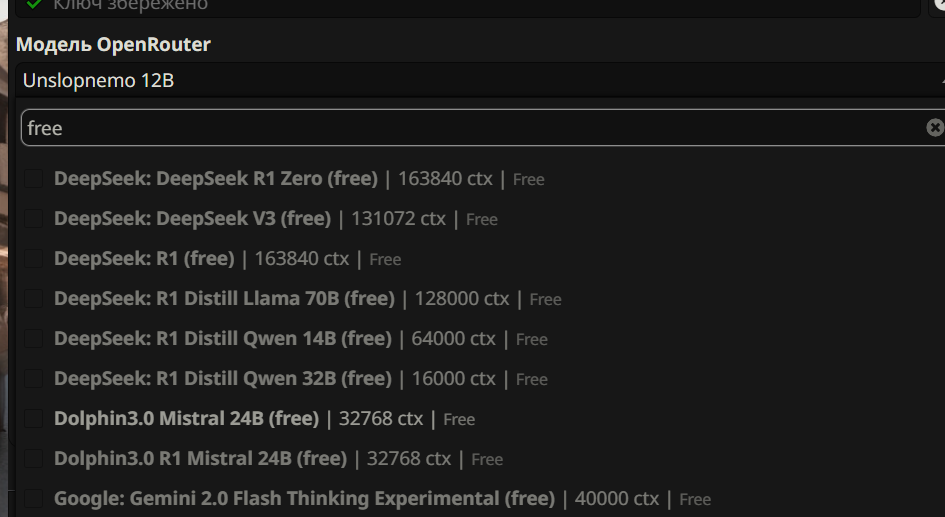The image size is (945, 517).
Task: Tick checkbox beside DeepSeek V3 (free)
Action: tap(33, 219)
